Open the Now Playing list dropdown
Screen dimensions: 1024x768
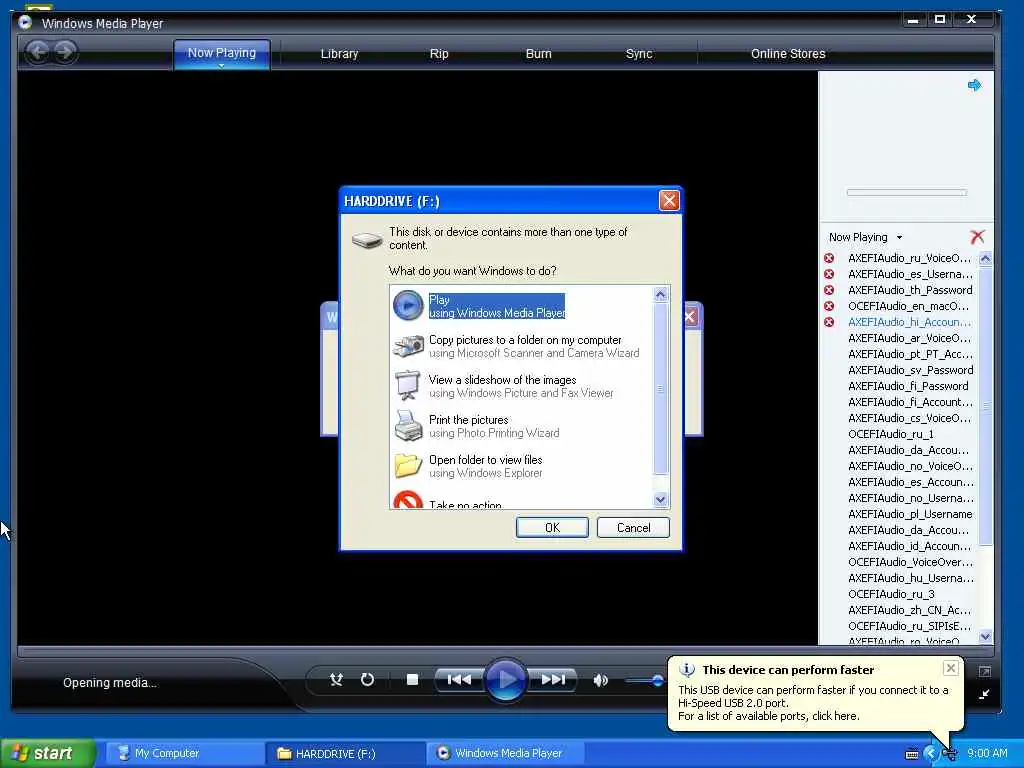click(x=899, y=237)
